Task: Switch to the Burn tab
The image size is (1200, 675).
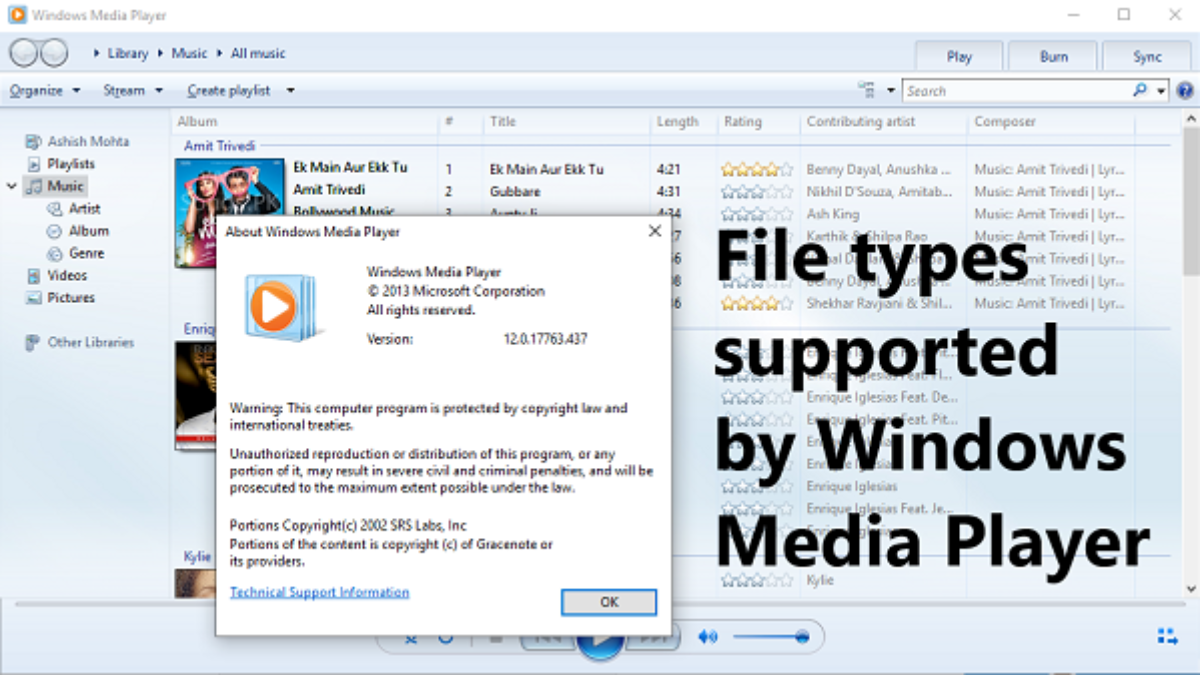Action: pos(1053,56)
